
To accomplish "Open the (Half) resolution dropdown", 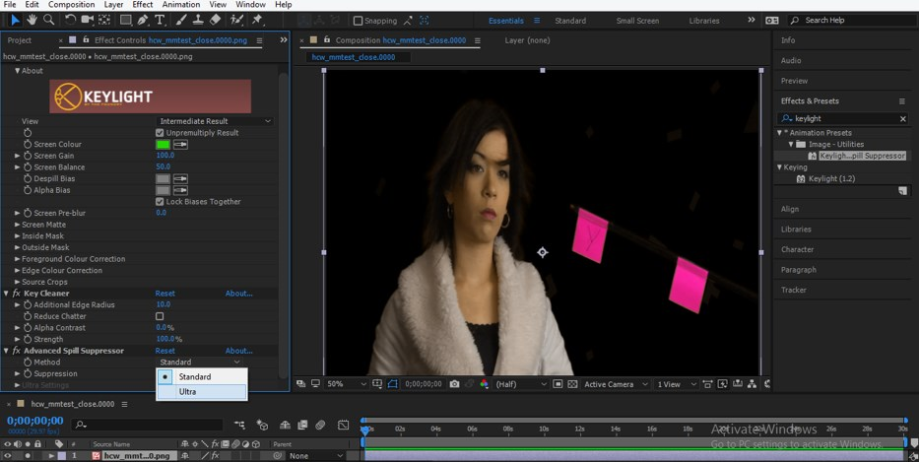I will coord(521,384).
